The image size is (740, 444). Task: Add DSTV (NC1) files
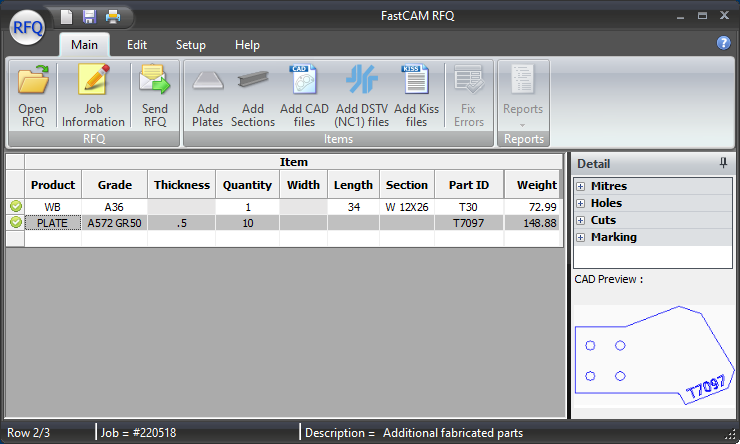coord(362,96)
